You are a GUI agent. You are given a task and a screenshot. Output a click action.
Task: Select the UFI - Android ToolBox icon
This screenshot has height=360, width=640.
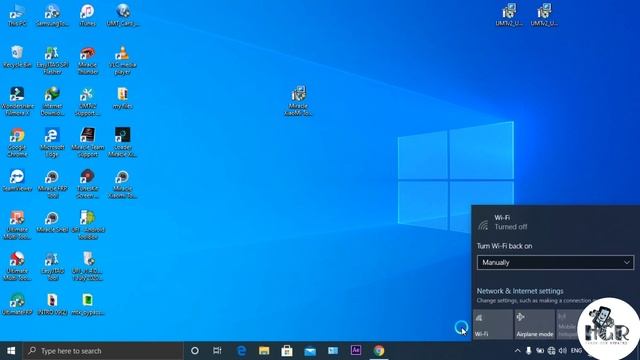(x=87, y=225)
